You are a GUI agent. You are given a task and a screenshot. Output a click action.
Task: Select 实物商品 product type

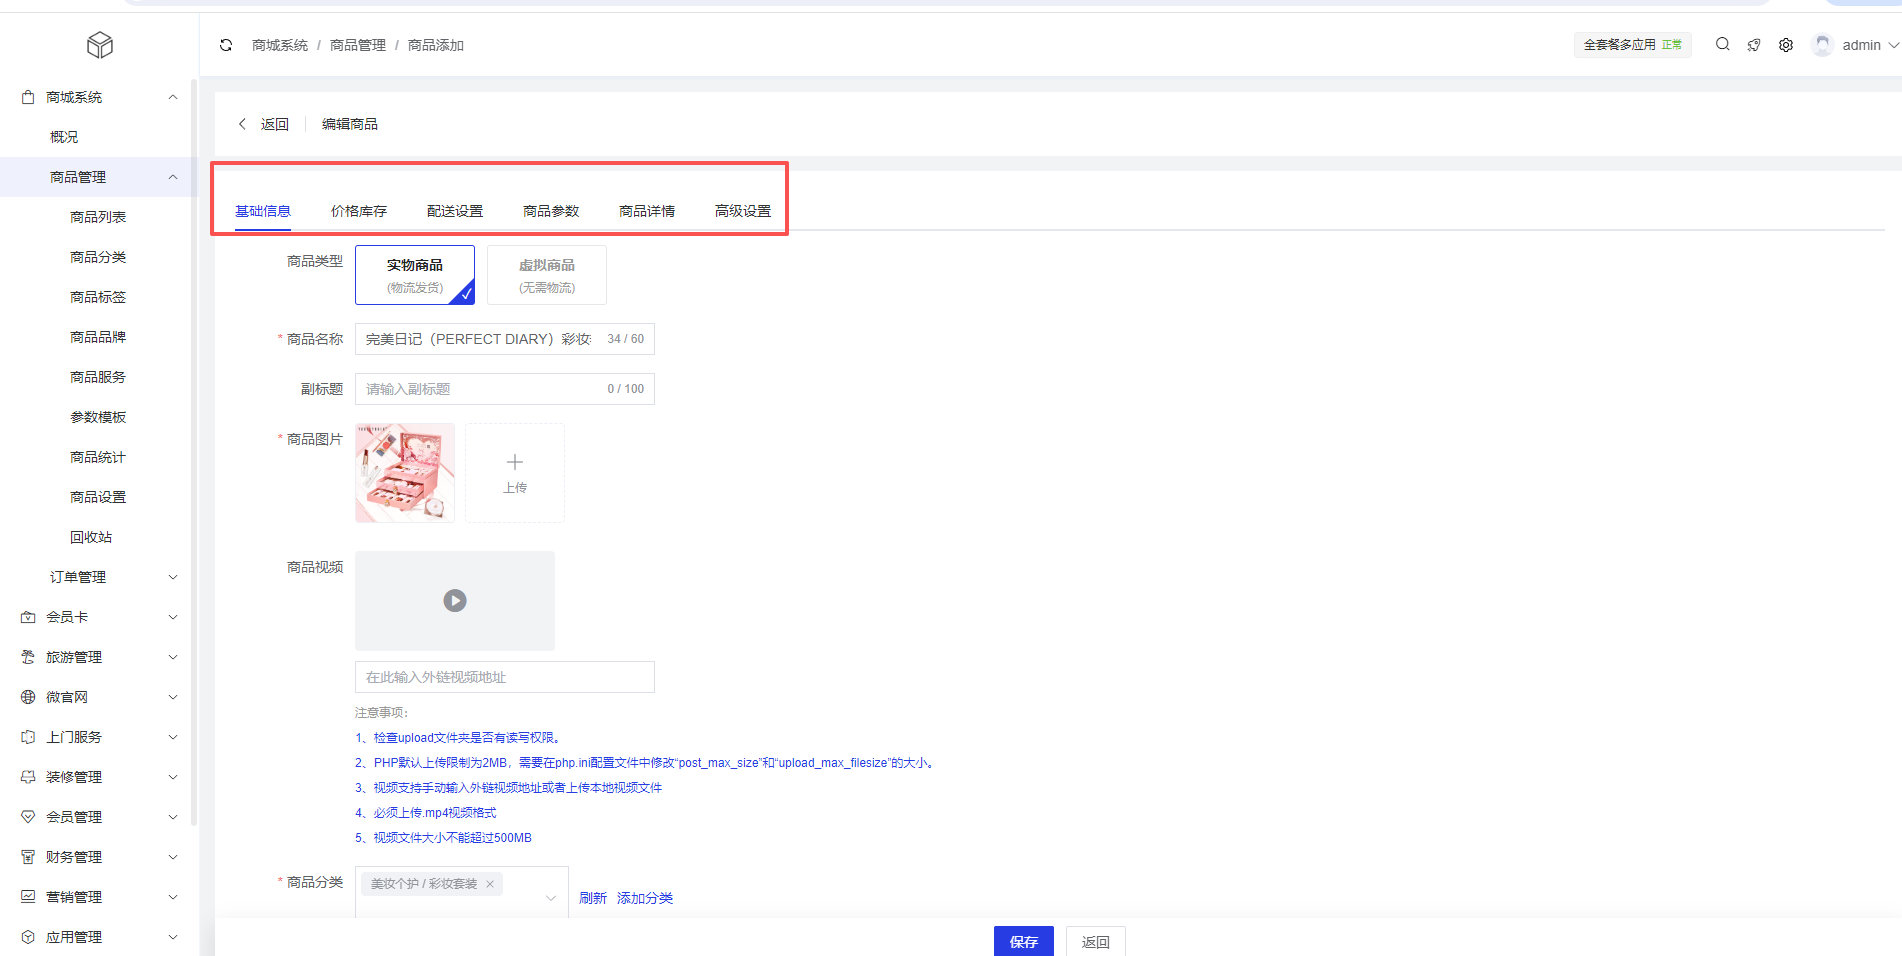415,275
